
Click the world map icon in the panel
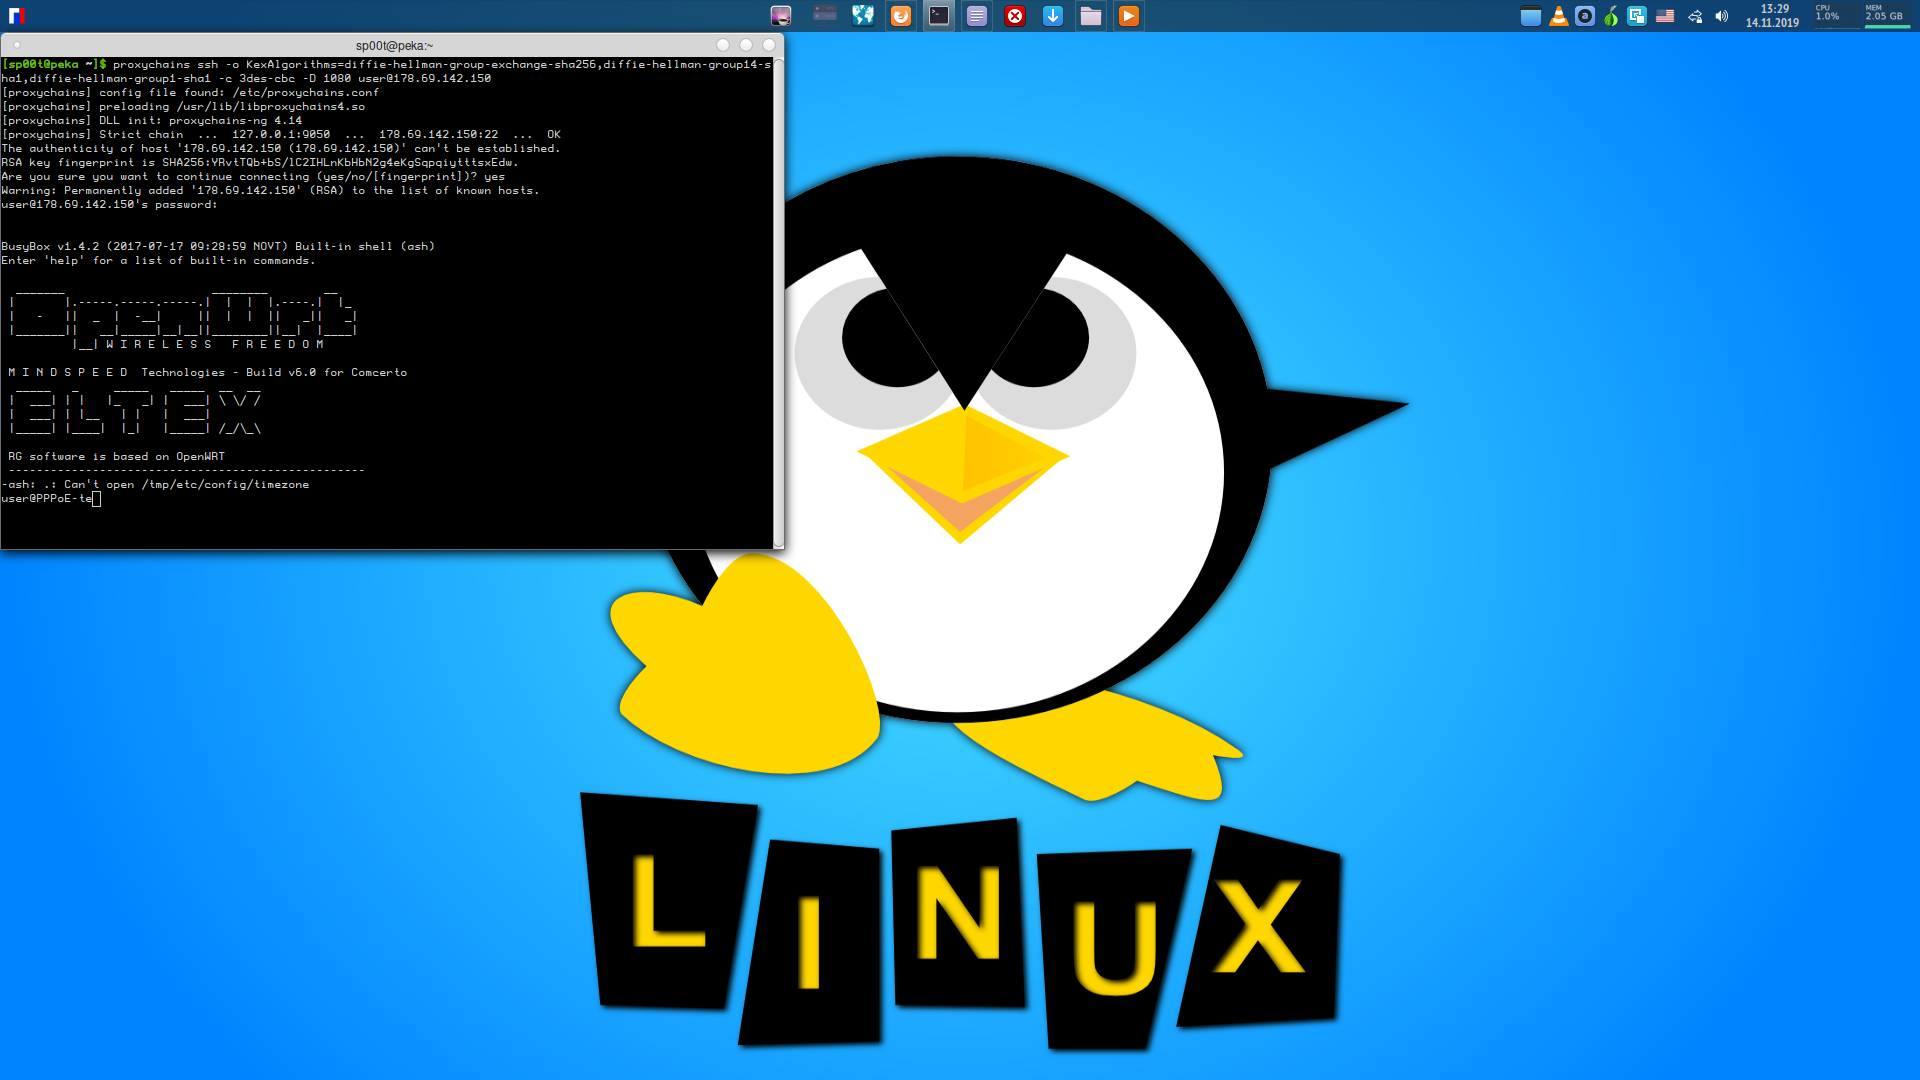tap(863, 16)
